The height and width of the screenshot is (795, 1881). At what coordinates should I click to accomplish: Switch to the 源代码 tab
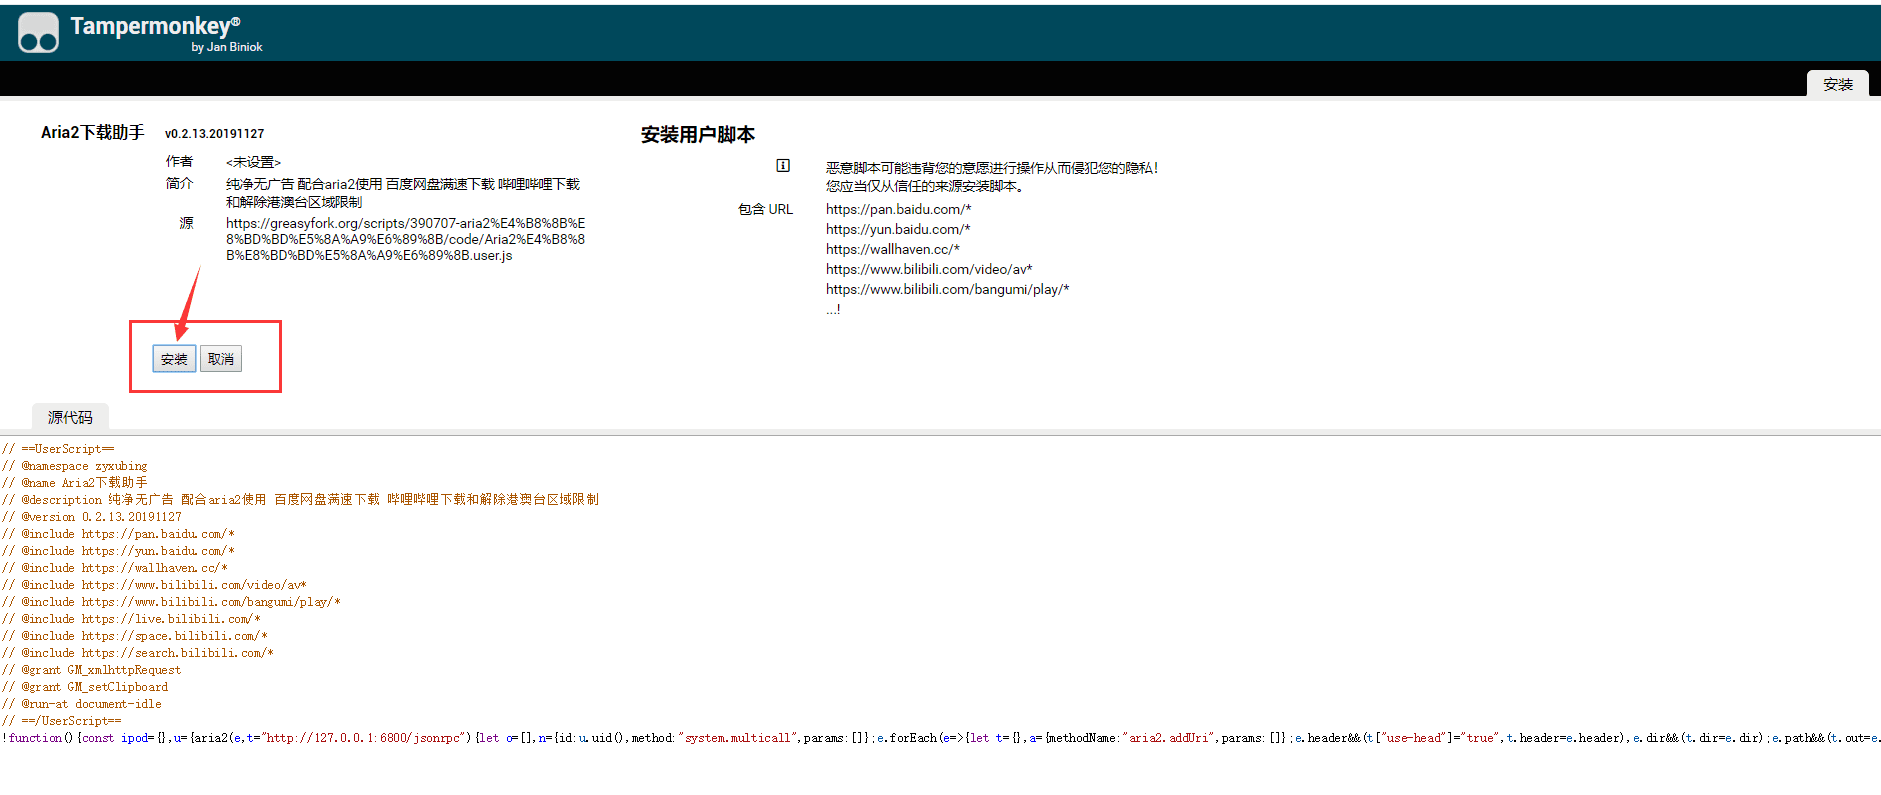pyautogui.click(x=70, y=417)
